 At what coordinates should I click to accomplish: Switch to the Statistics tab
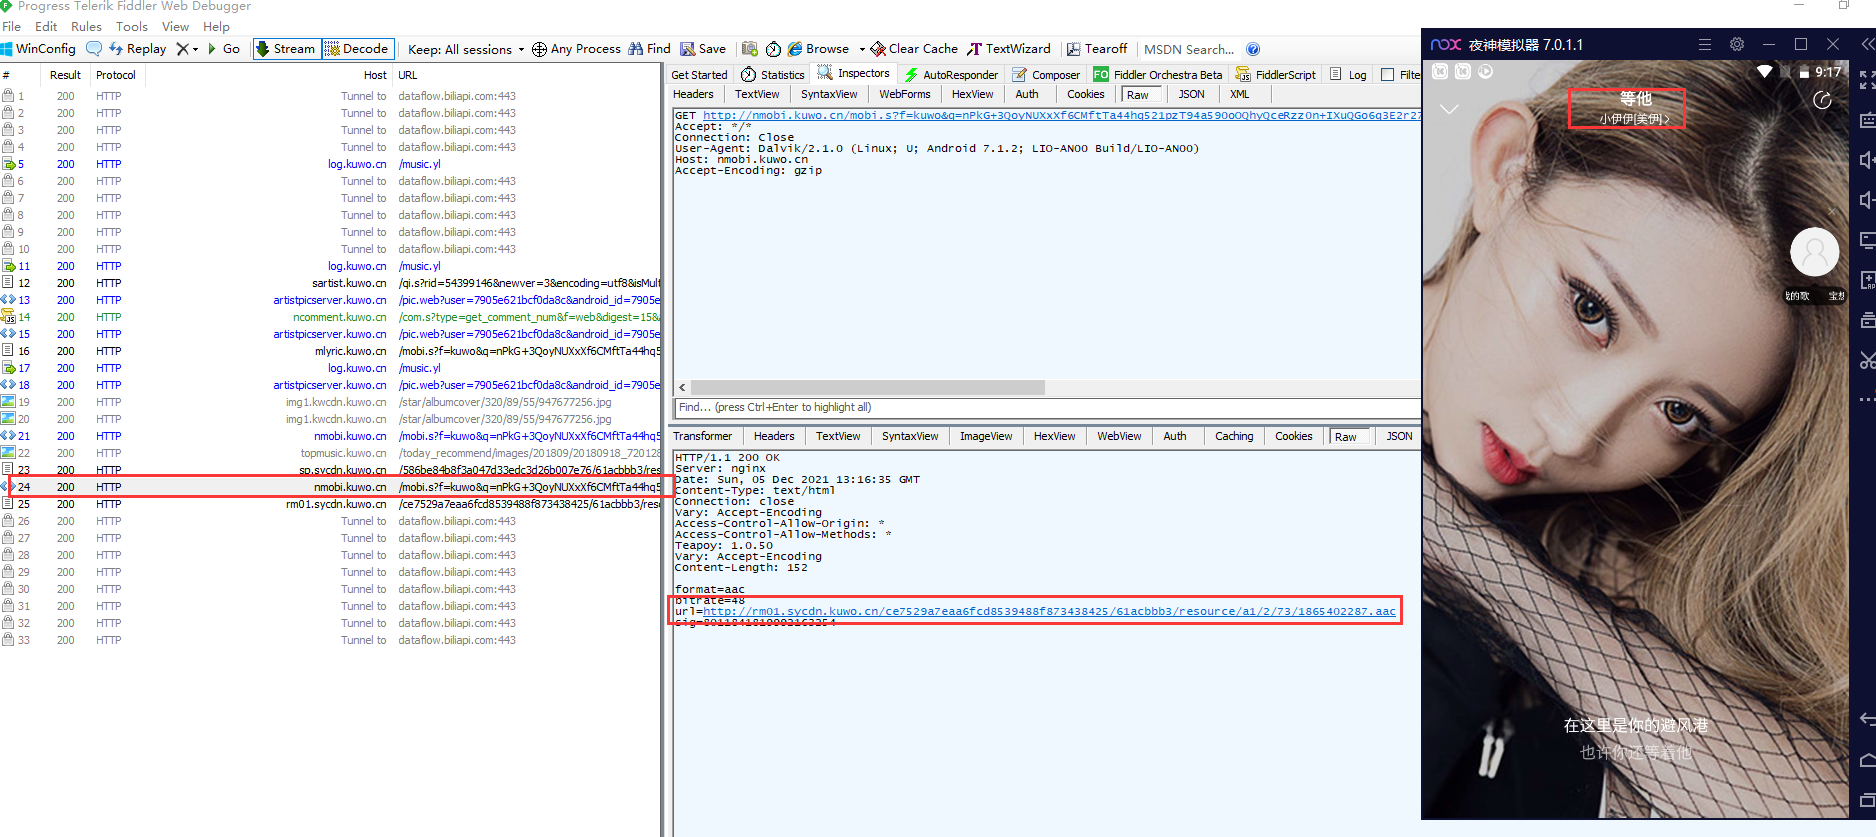coord(773,75)
